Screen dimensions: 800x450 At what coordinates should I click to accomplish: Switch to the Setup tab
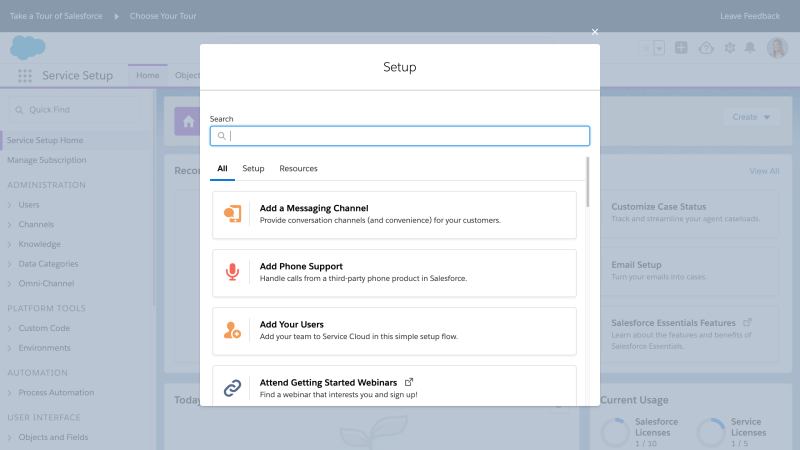tap(253, 168)
